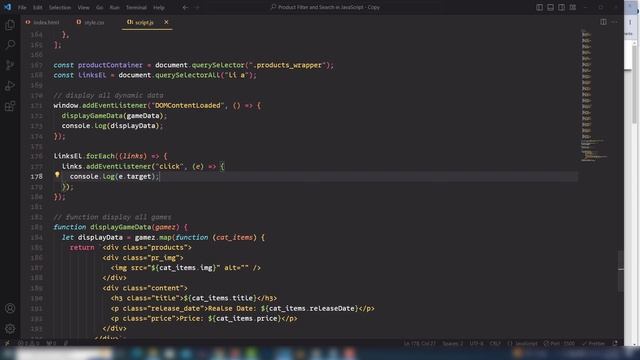Open the Accounts menu icon

[x=10, y=308]
